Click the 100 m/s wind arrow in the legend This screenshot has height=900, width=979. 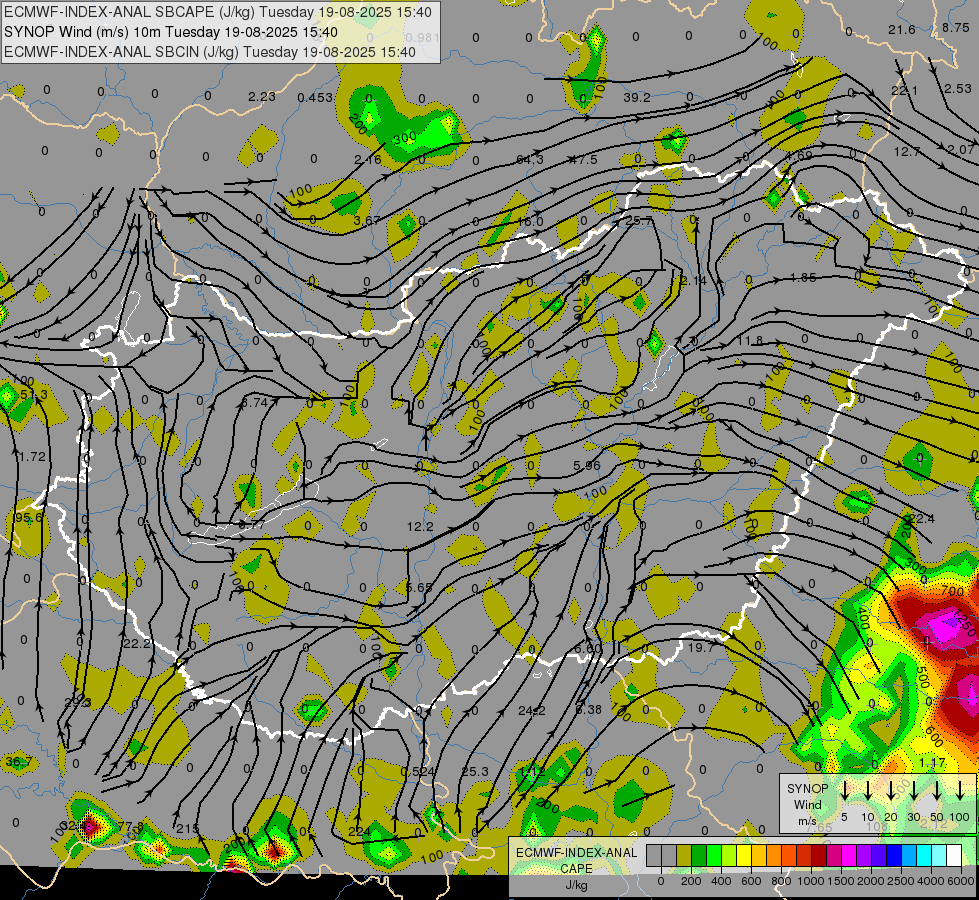(x=960, y=790)
